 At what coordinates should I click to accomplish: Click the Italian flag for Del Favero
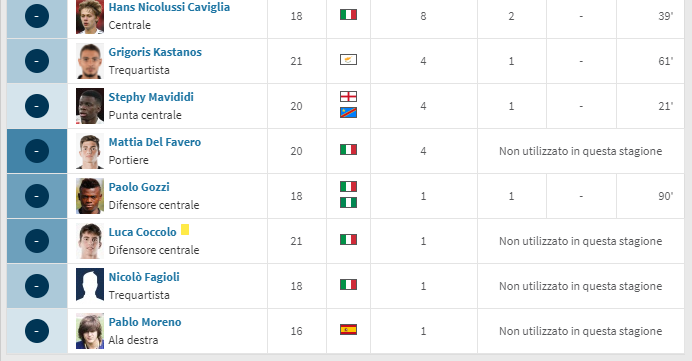click(x=348, y=150)
